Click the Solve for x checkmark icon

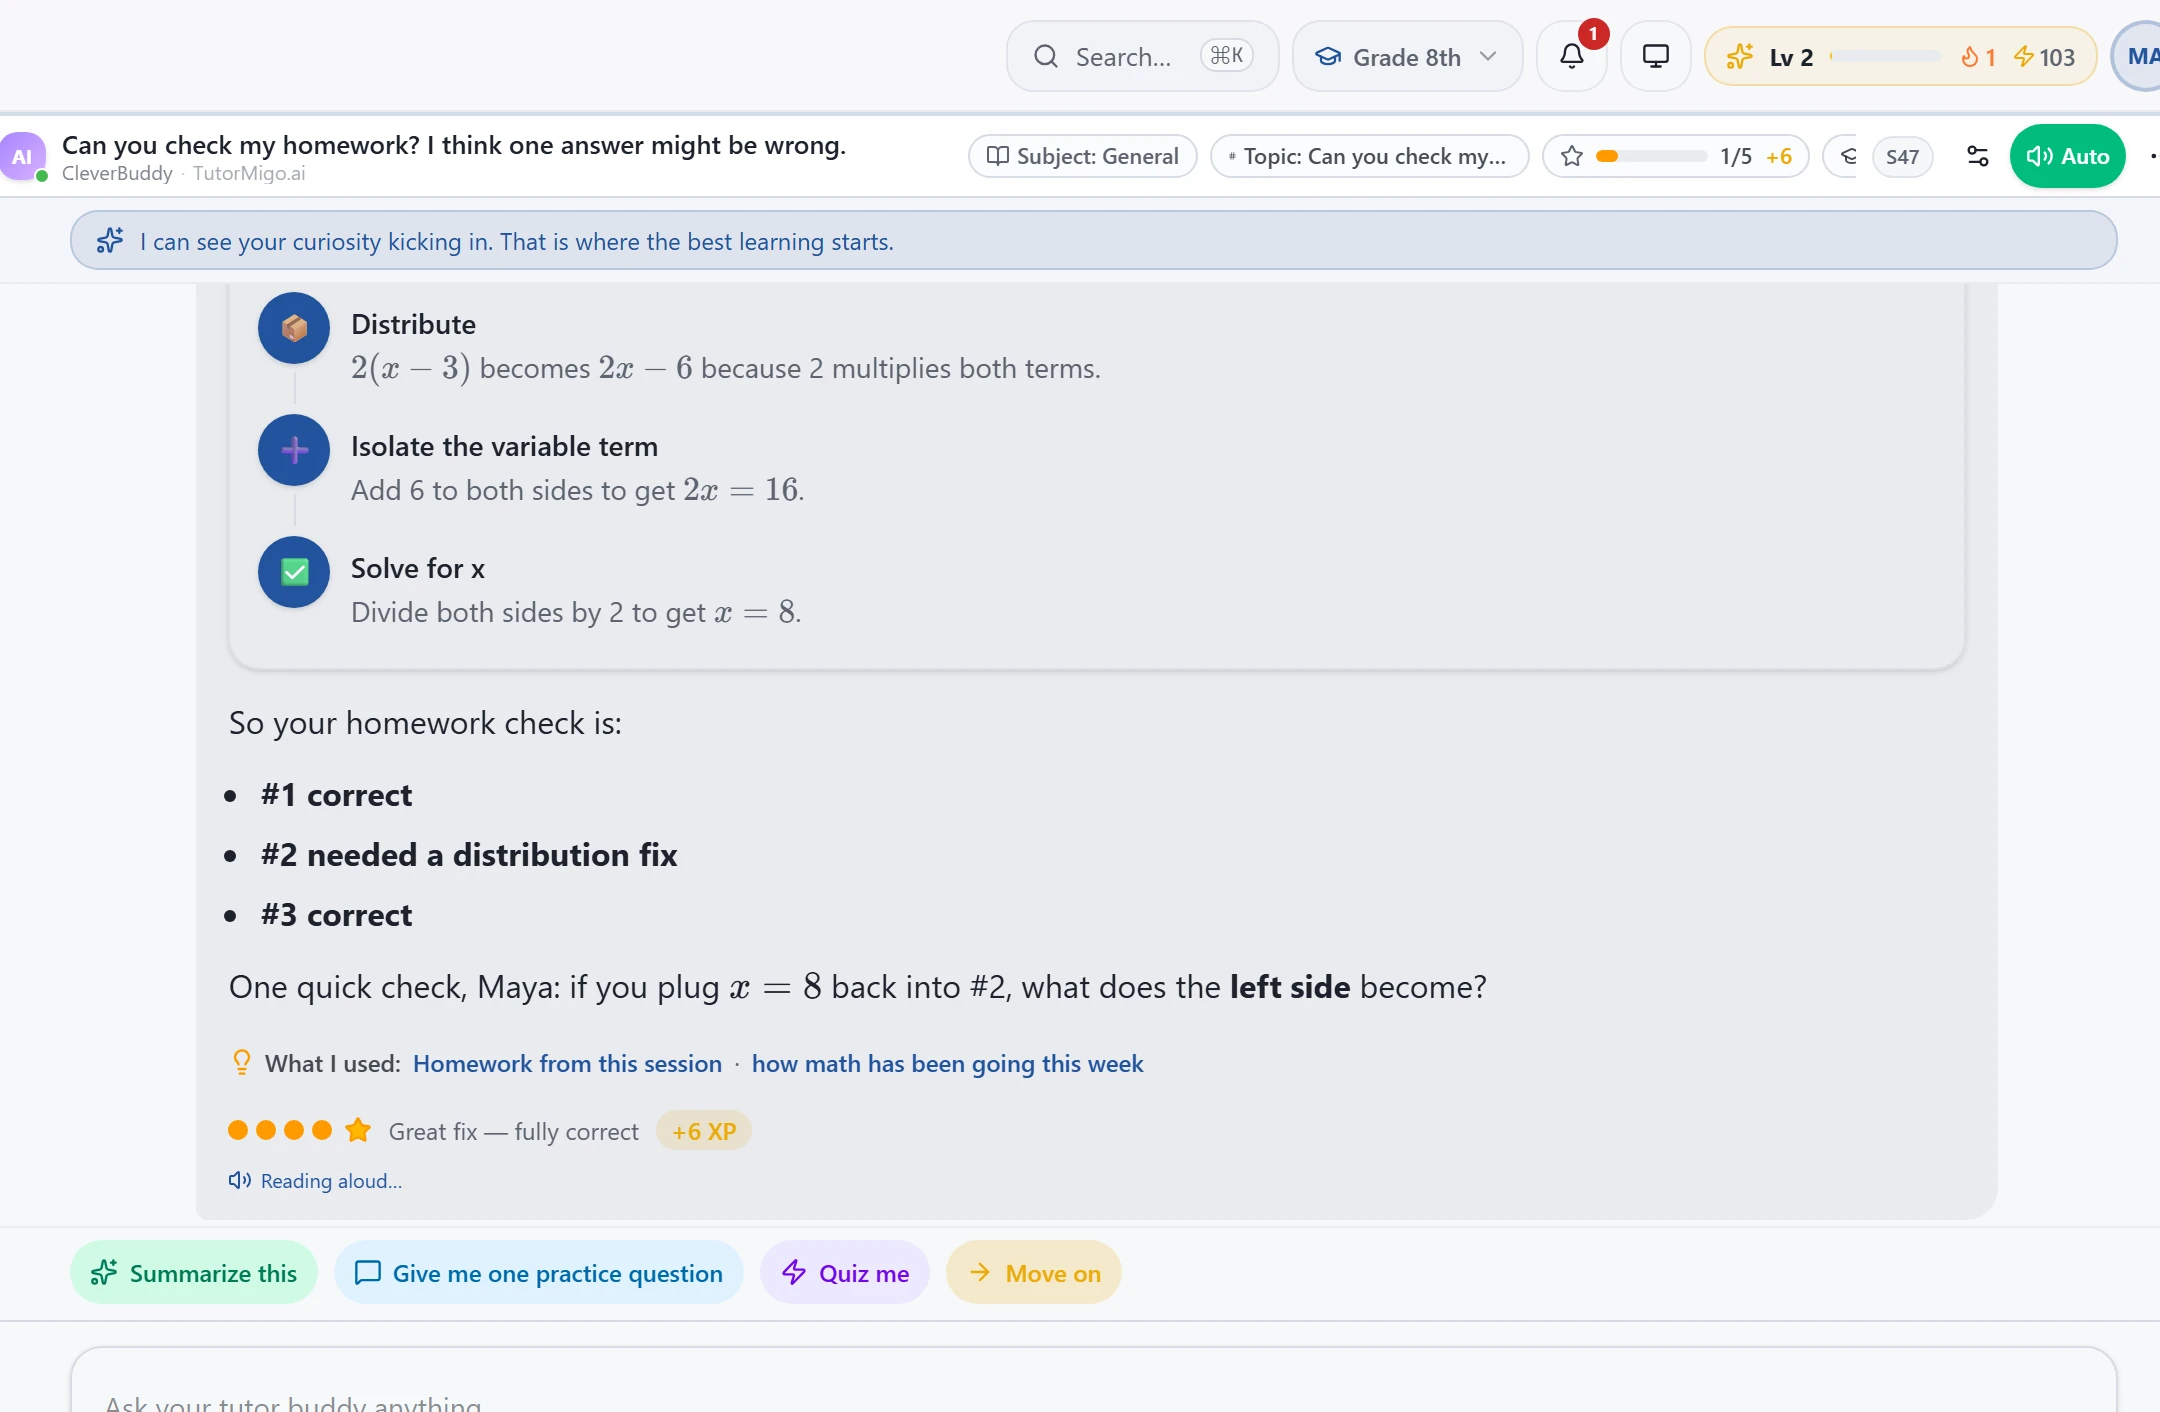click(x=294, y=572)
